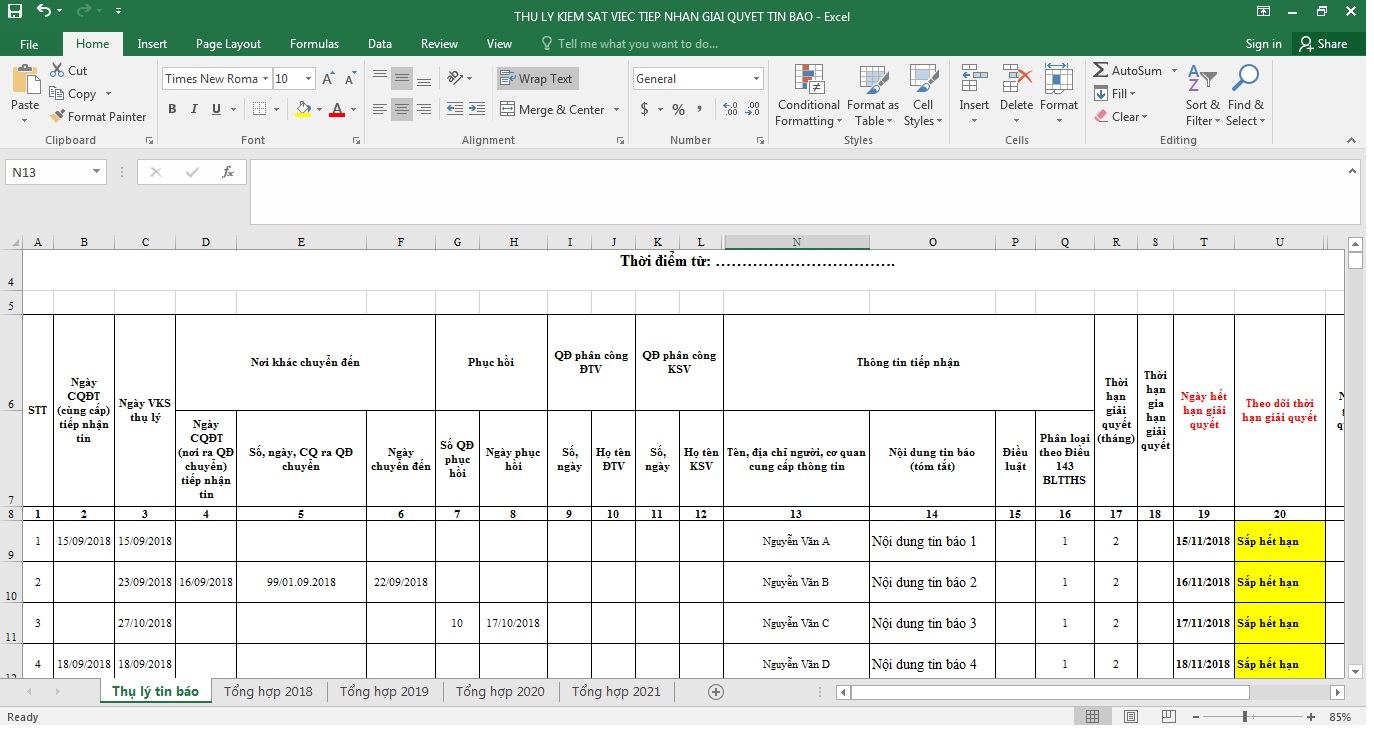This screenshot has height=729, width=1374.
Task: Click the Insert Function fx icon
Action: click(x=228, y=172)
